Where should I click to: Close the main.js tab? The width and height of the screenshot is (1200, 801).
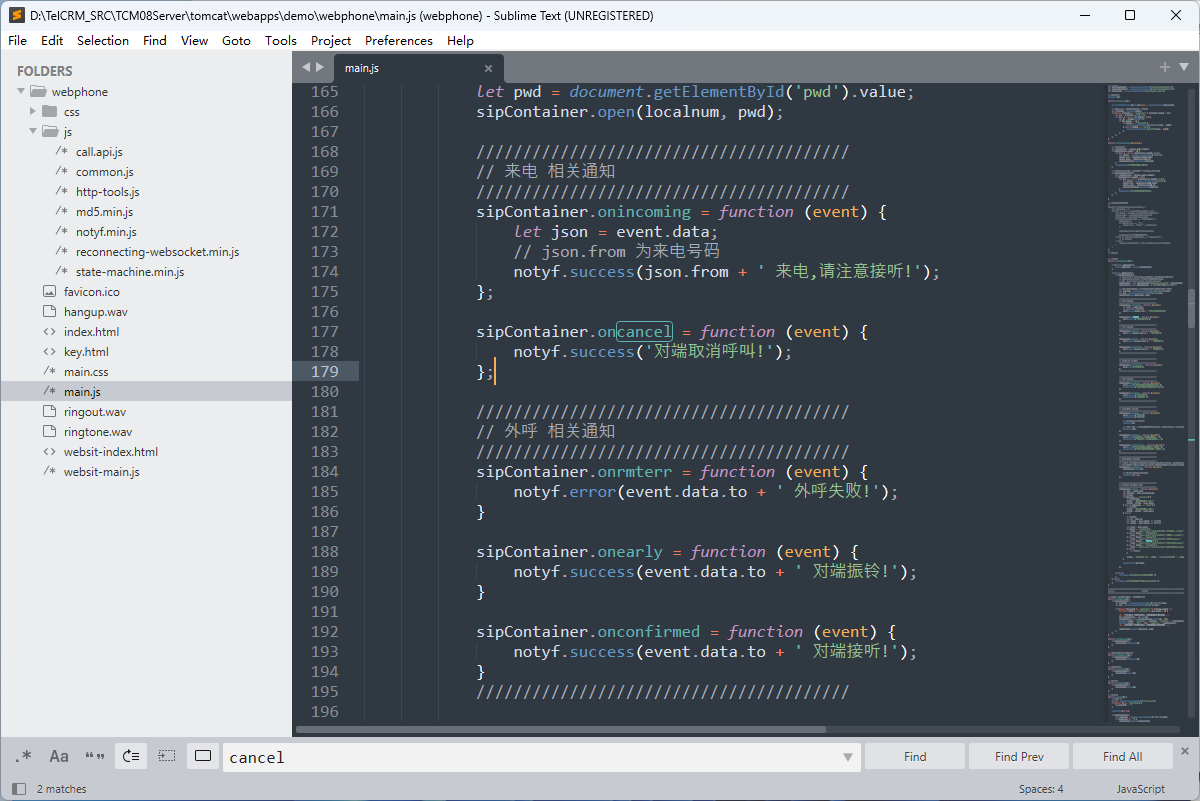[x=489, y=68]
